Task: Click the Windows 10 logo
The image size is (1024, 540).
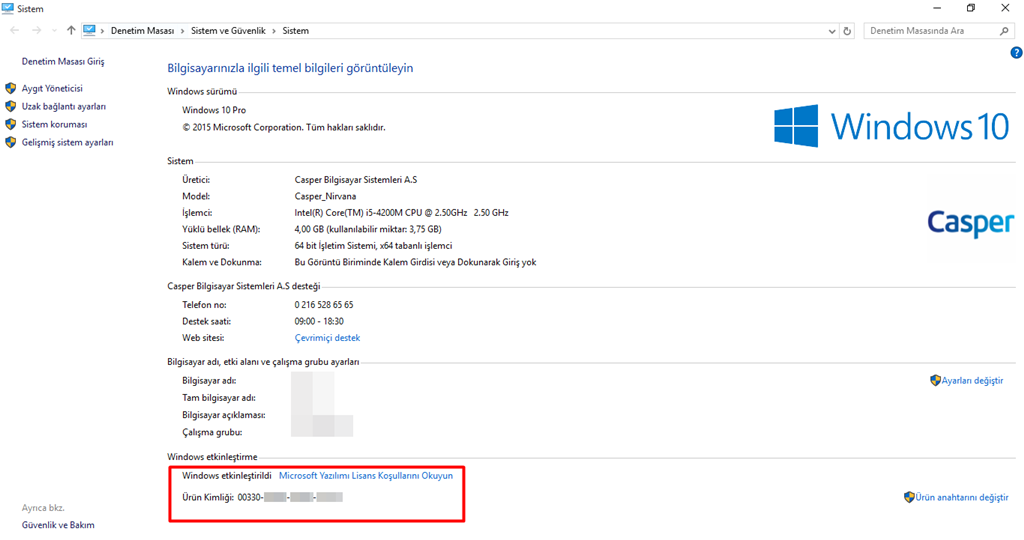Action: pyautogui.click(x=891, y=126)
